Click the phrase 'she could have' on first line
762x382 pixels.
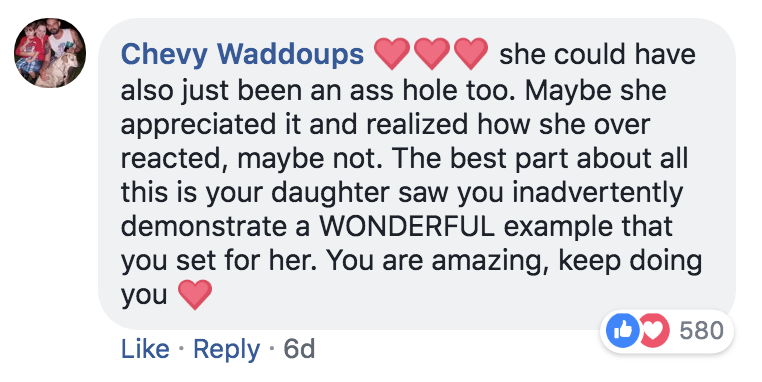[597, 54]
